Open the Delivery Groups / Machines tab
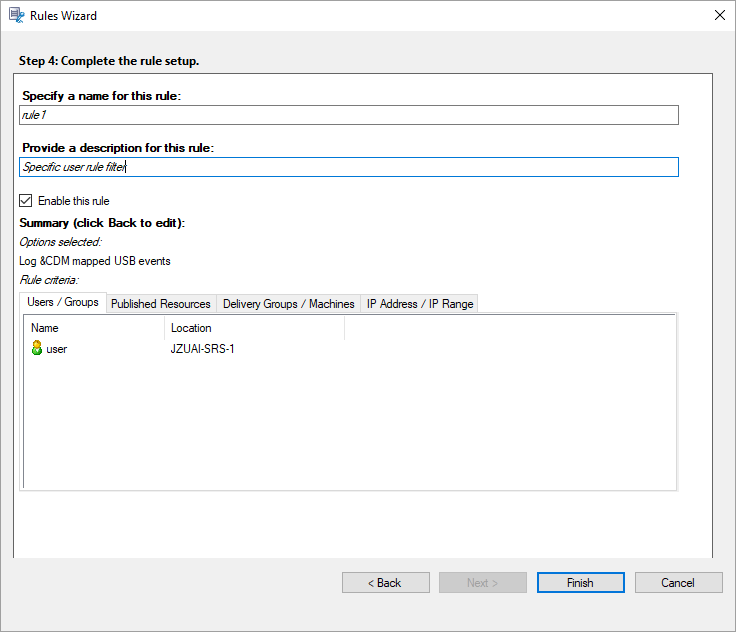Image resolution: width=737 pixels, height=633 pixels. 288,304
